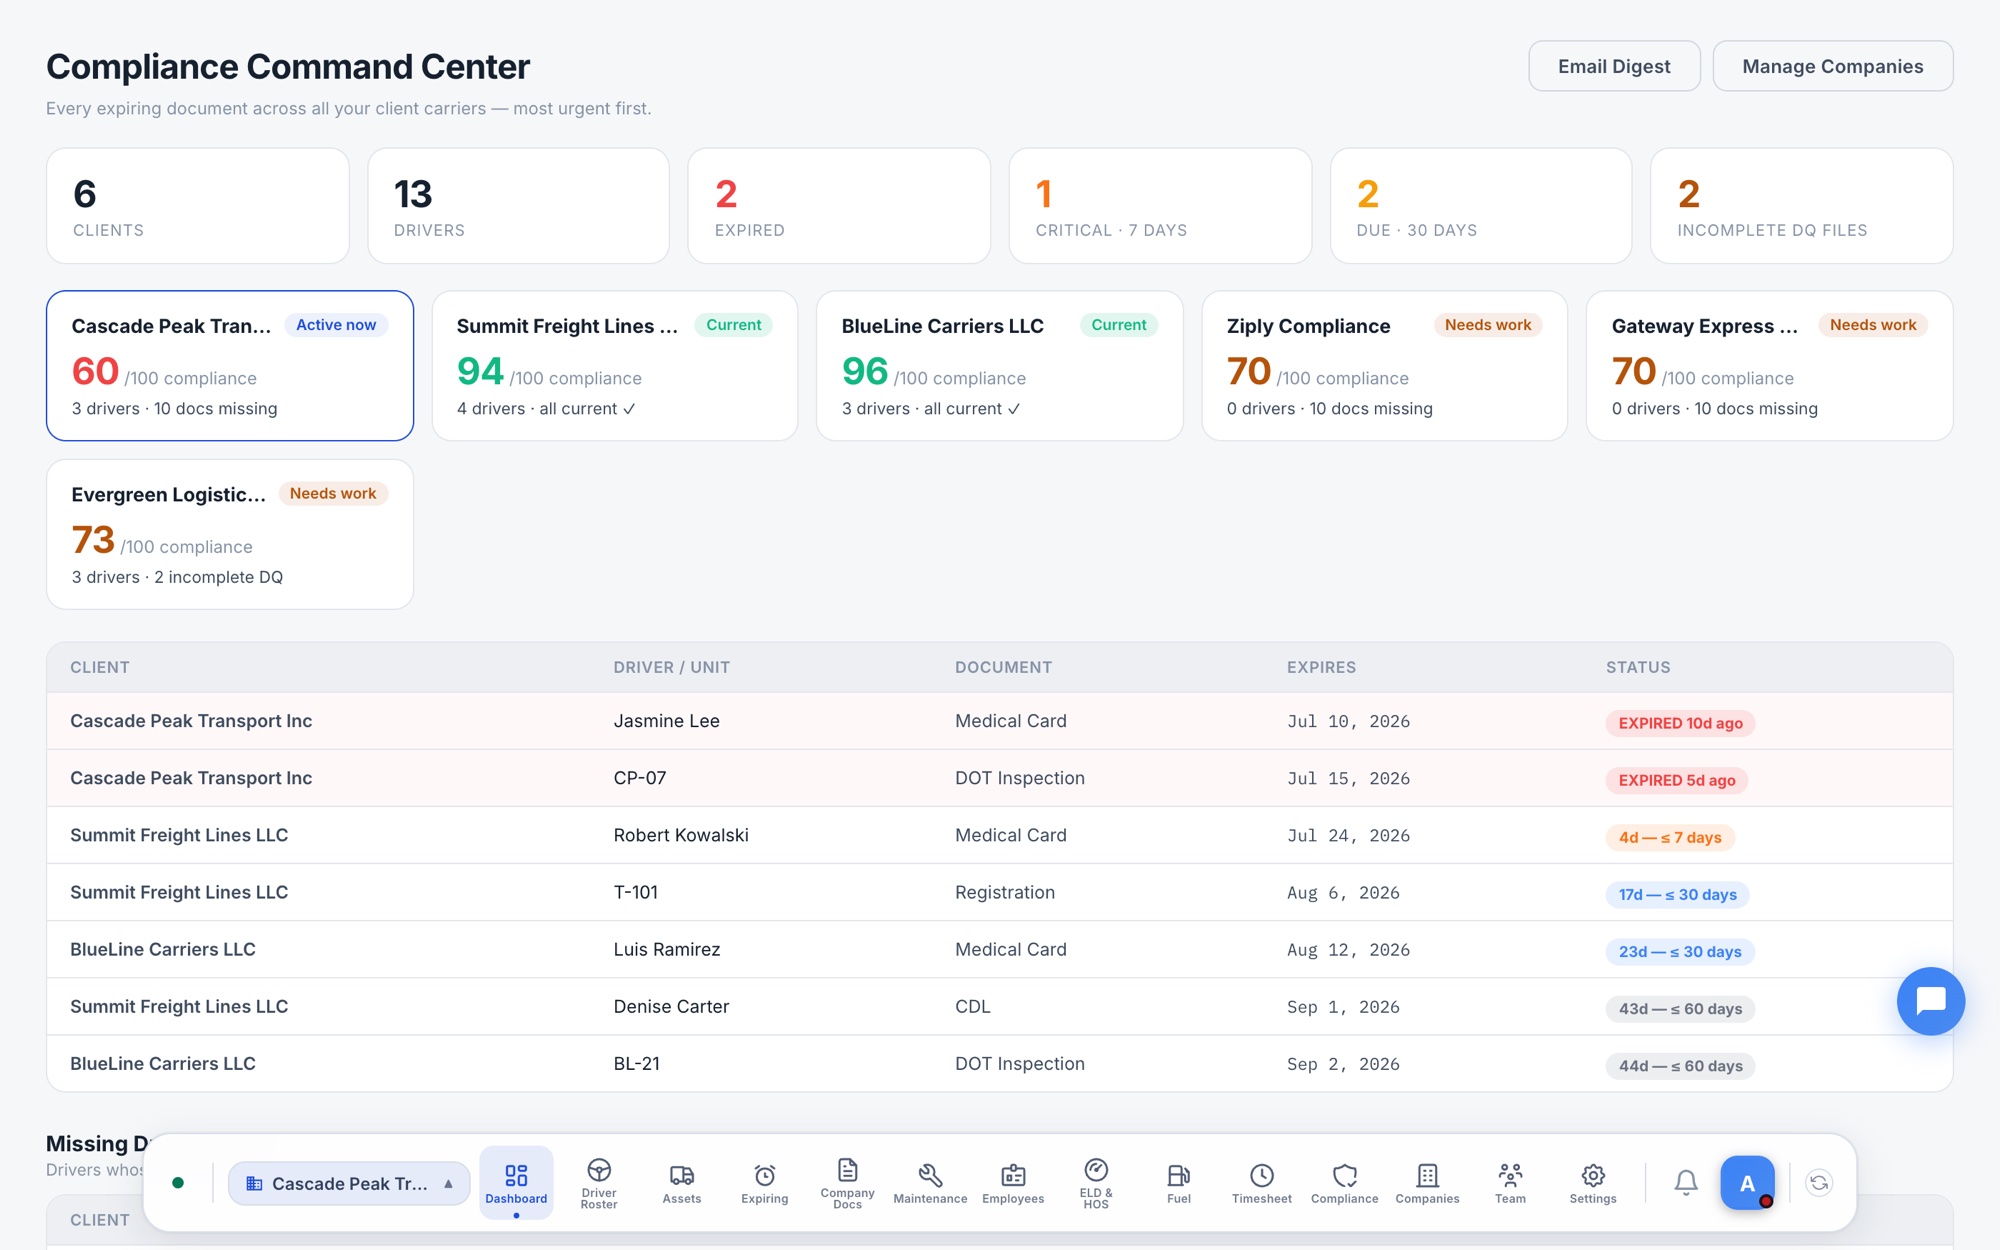
Task: Click the Active now badge
Action: tap(336, 325)
